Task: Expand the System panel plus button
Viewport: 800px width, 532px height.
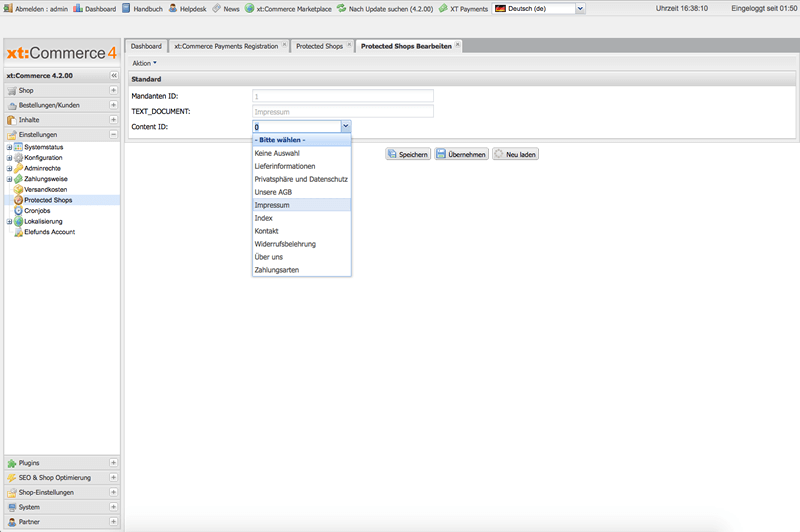Action: pyautogui.click(x=113, y=507)
